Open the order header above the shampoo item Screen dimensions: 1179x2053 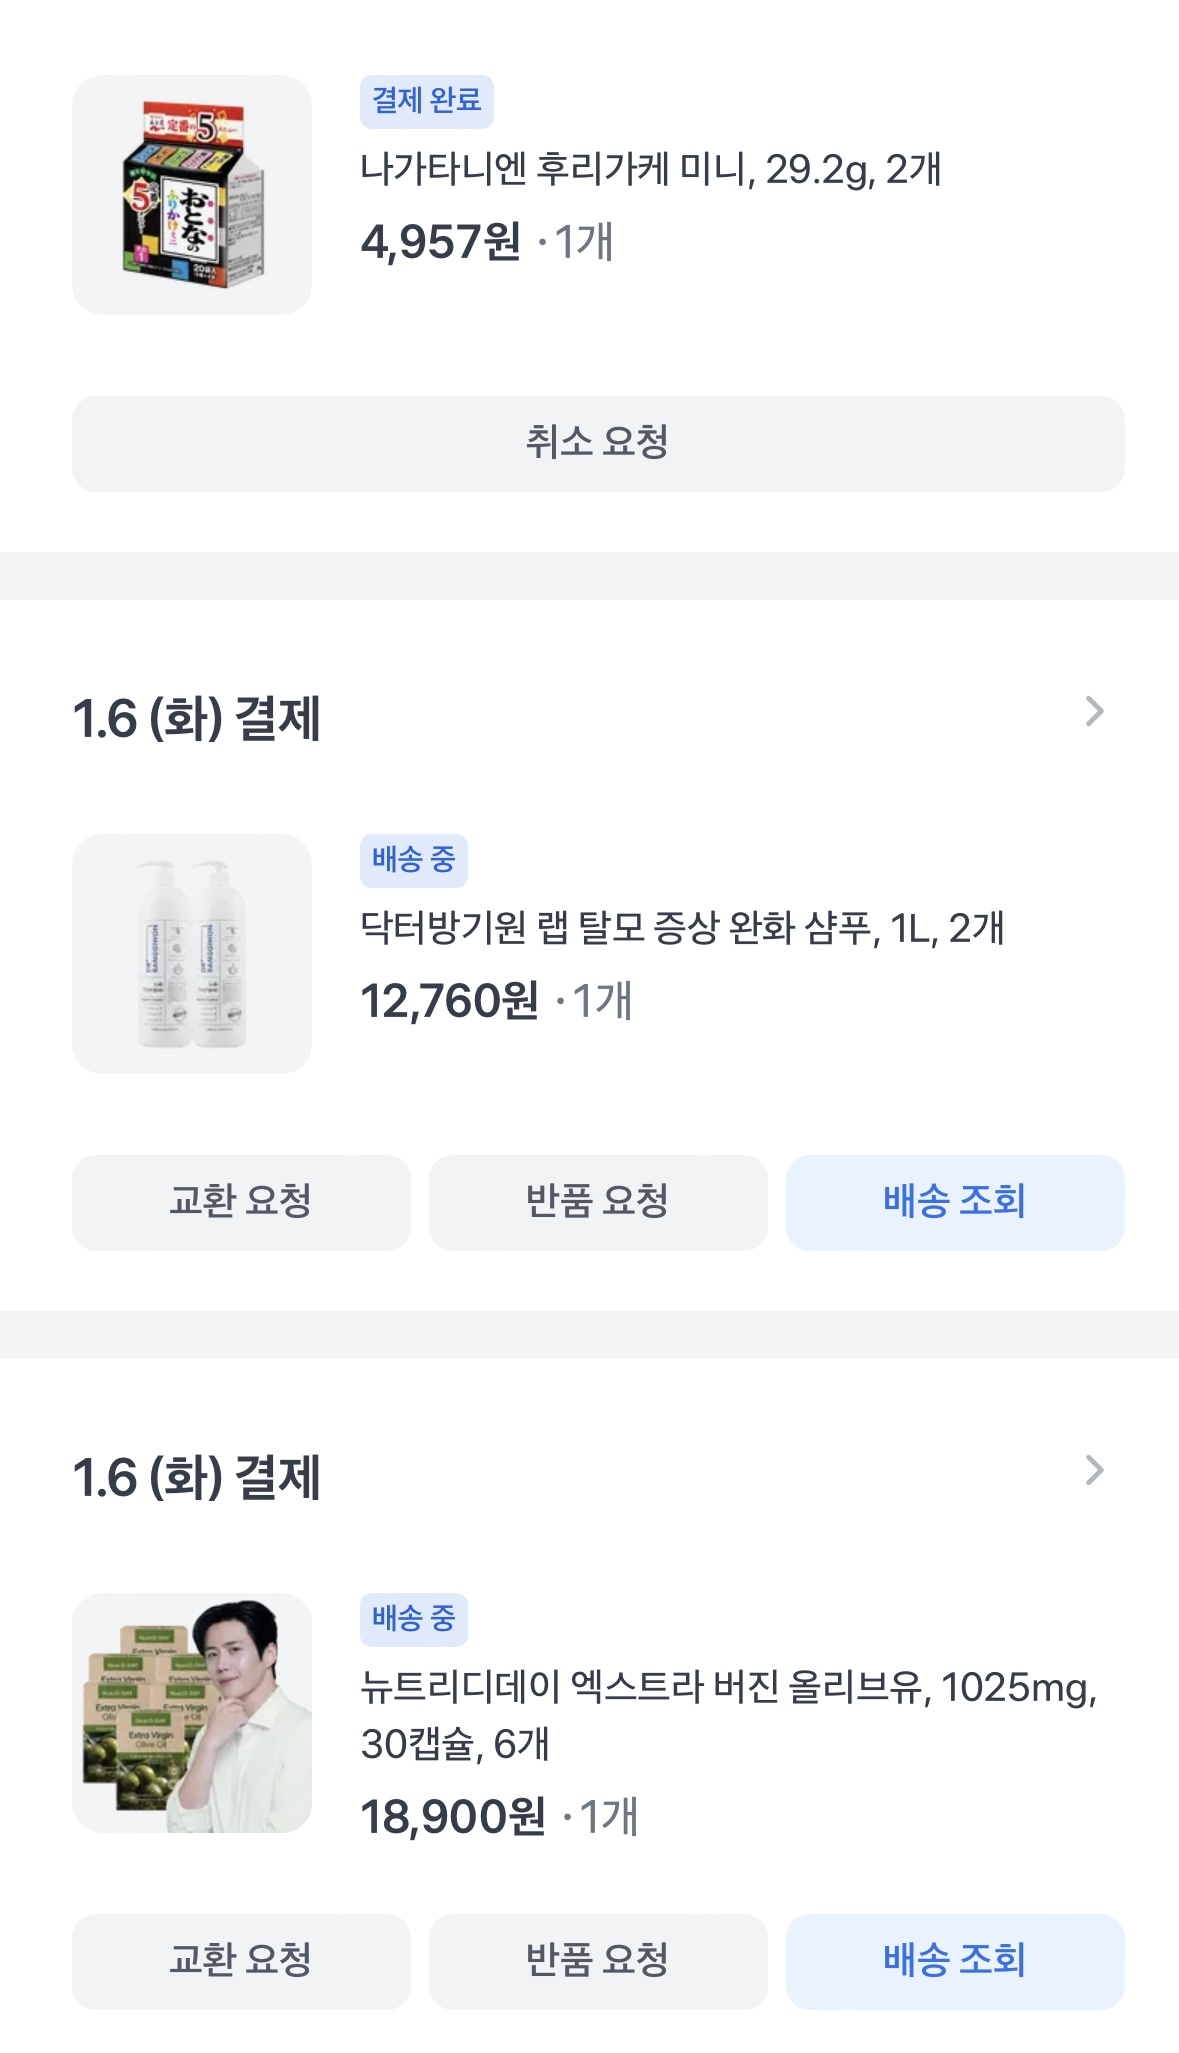(x=197, y=718)
